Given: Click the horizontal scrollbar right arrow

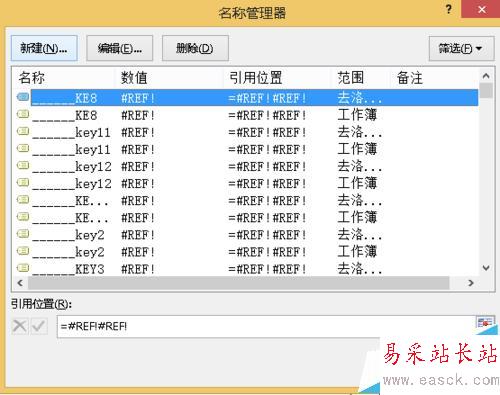Looking at the screenshot, I should coord(471,283).
